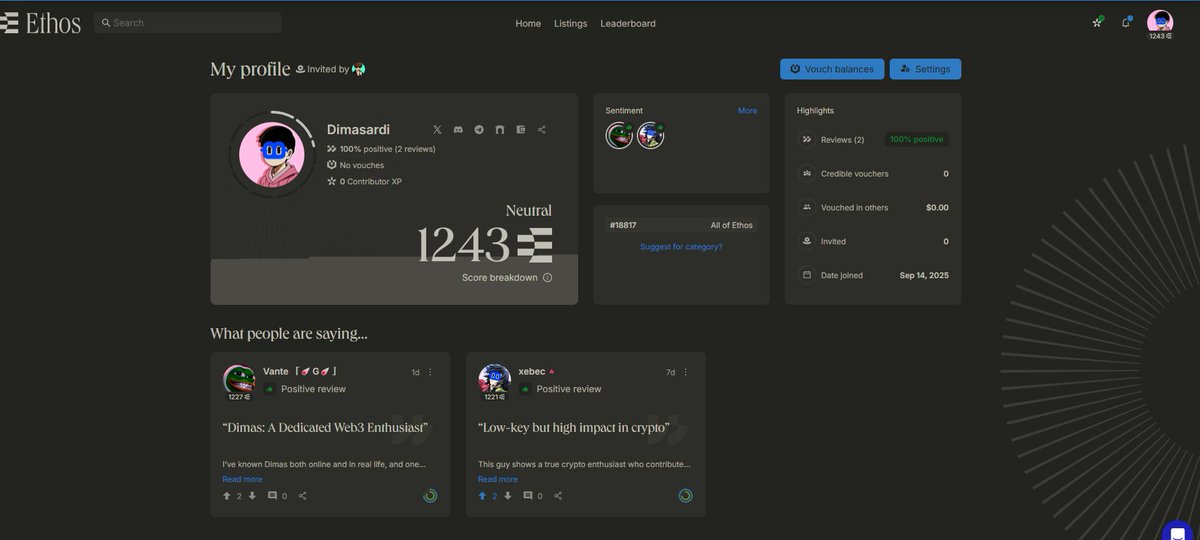Click the Vouch balances button

[x=832, y=69]
